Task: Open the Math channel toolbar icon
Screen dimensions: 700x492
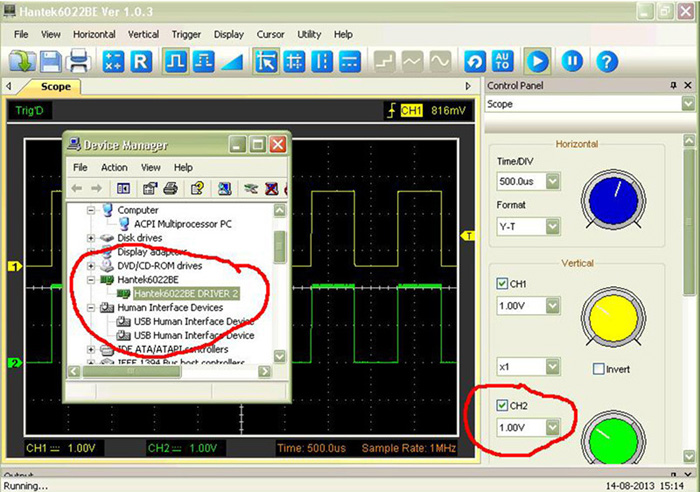Action: [x=113, y=61]
